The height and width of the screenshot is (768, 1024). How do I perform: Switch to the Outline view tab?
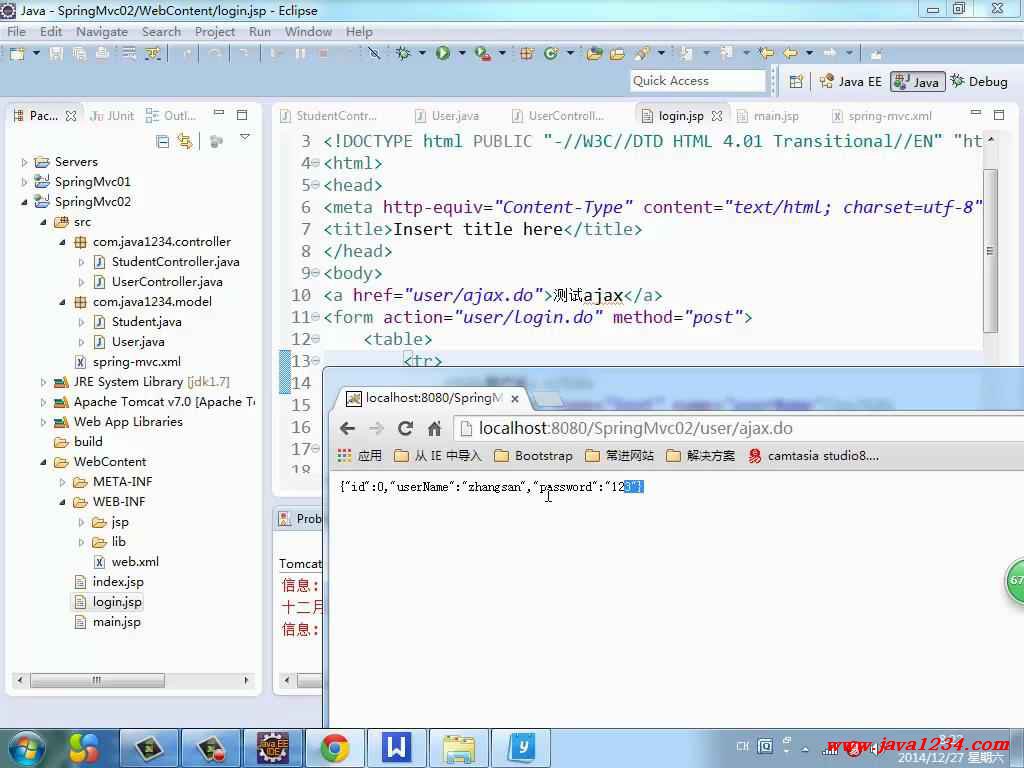pos(171,116)
